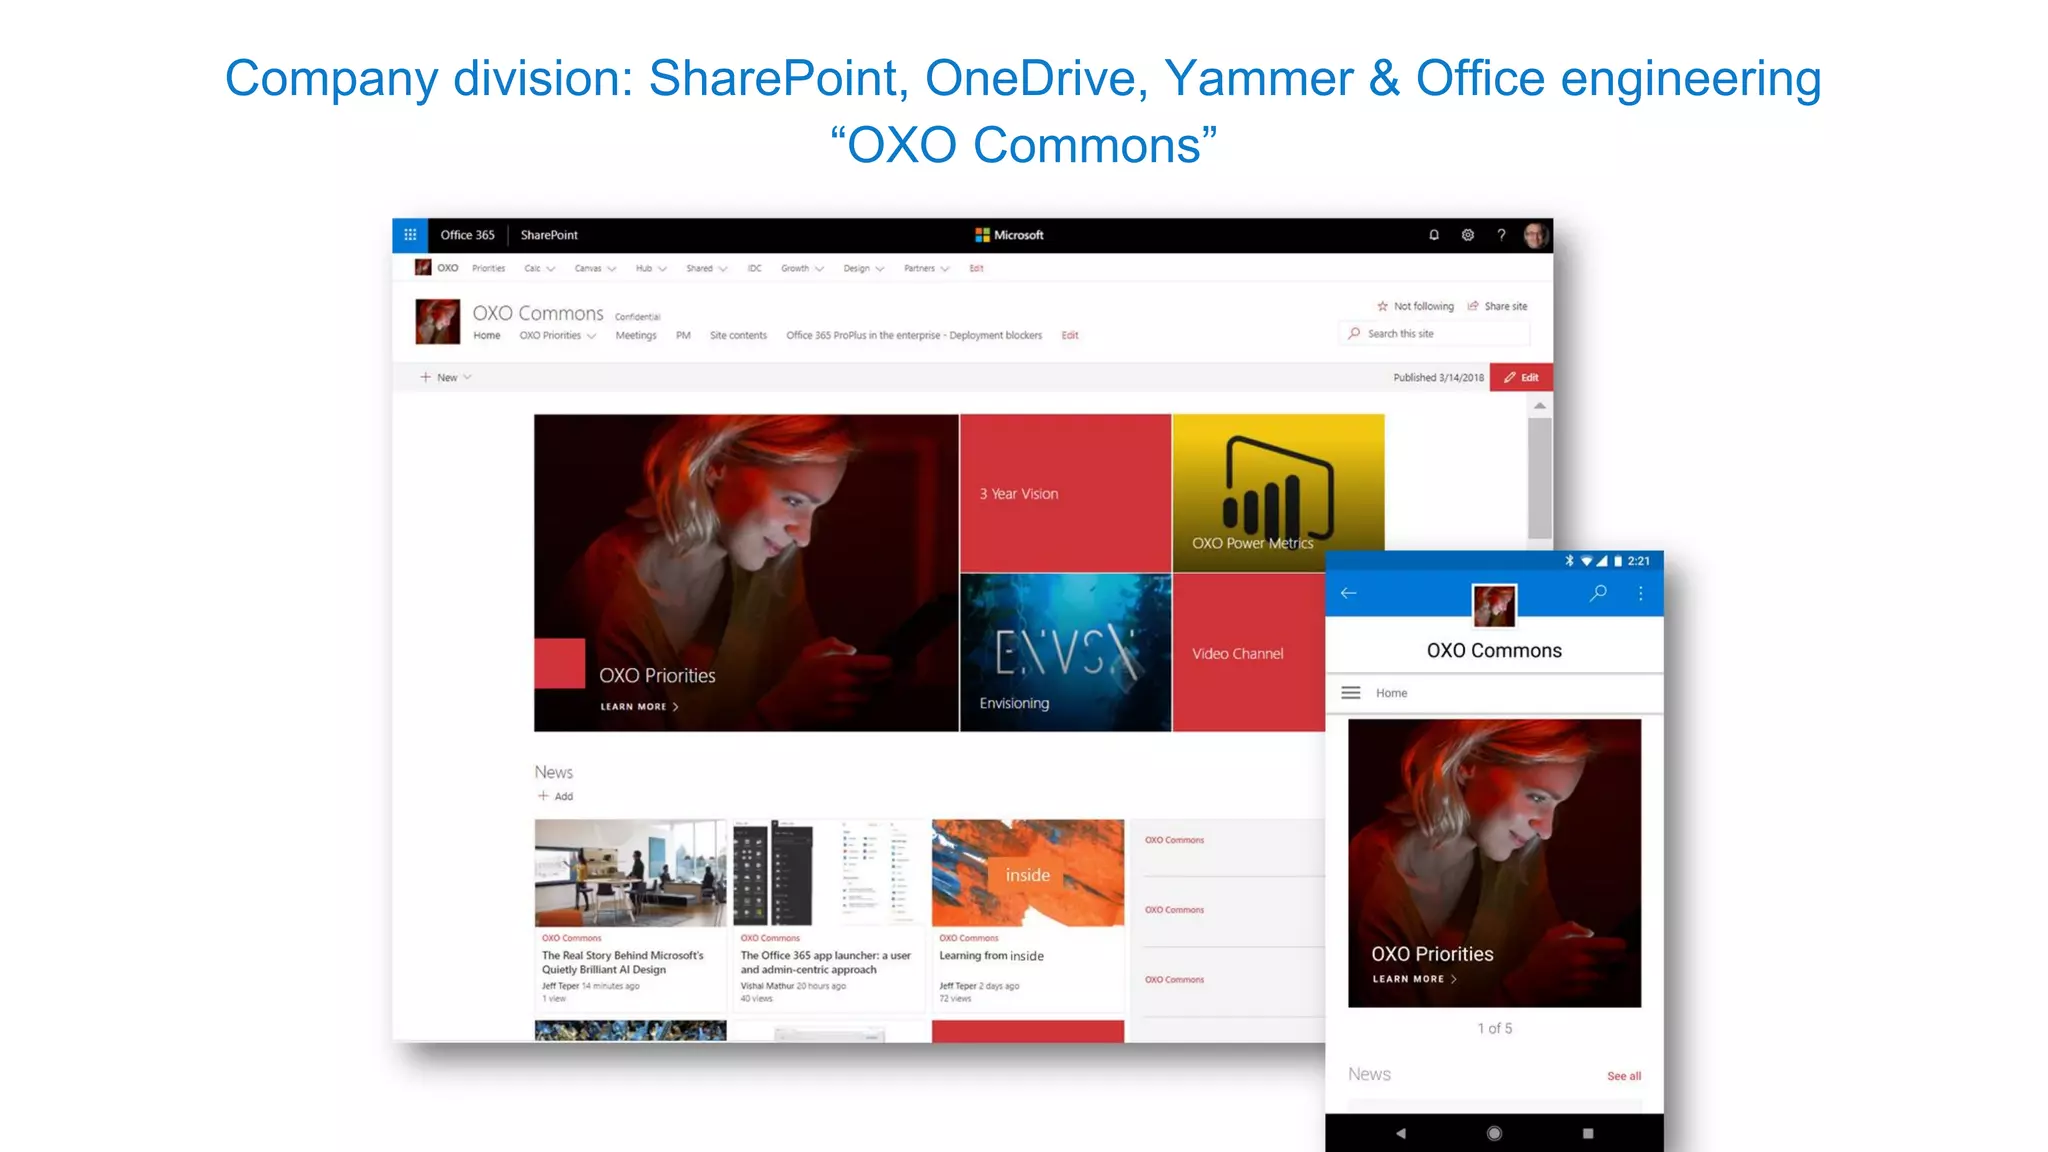The image size is (2048, 1152).
Task: Click the Share site icon
Action: coord(1473,306)
